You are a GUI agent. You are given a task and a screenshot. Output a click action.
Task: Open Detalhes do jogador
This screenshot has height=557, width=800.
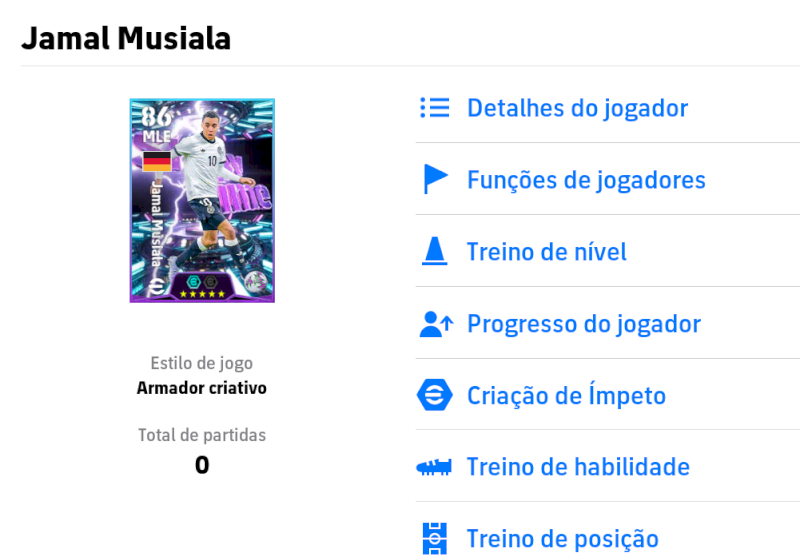pos(577,108)
